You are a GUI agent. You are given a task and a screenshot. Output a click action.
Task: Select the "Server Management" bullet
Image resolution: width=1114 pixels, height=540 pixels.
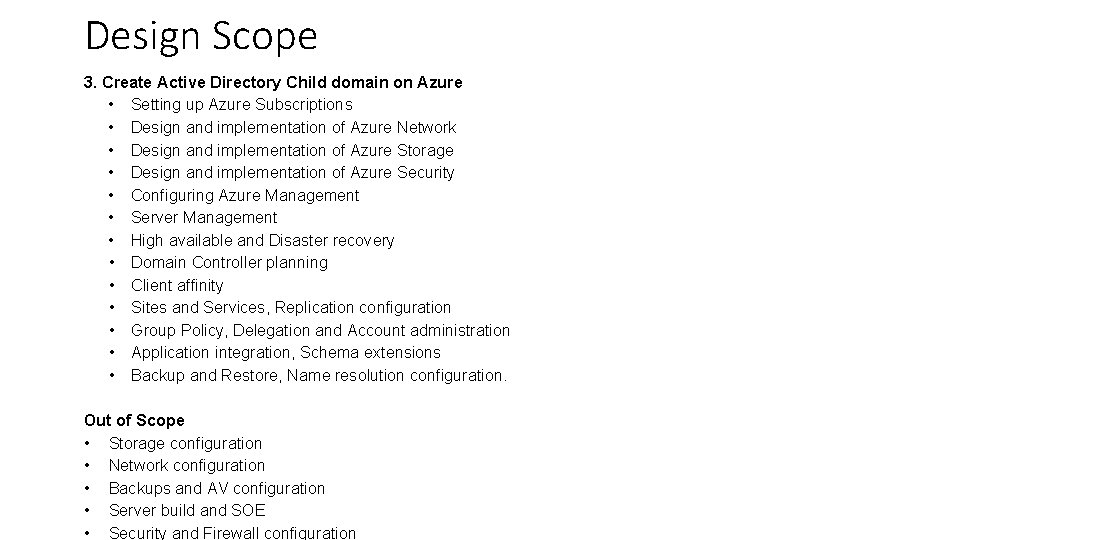click(204, 217)
